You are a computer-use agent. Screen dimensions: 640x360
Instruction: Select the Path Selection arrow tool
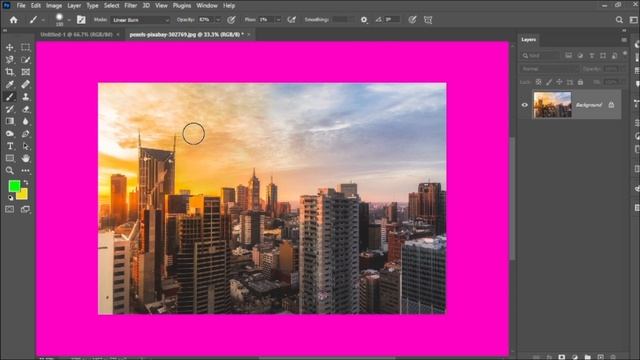click(x=25, y=146)
